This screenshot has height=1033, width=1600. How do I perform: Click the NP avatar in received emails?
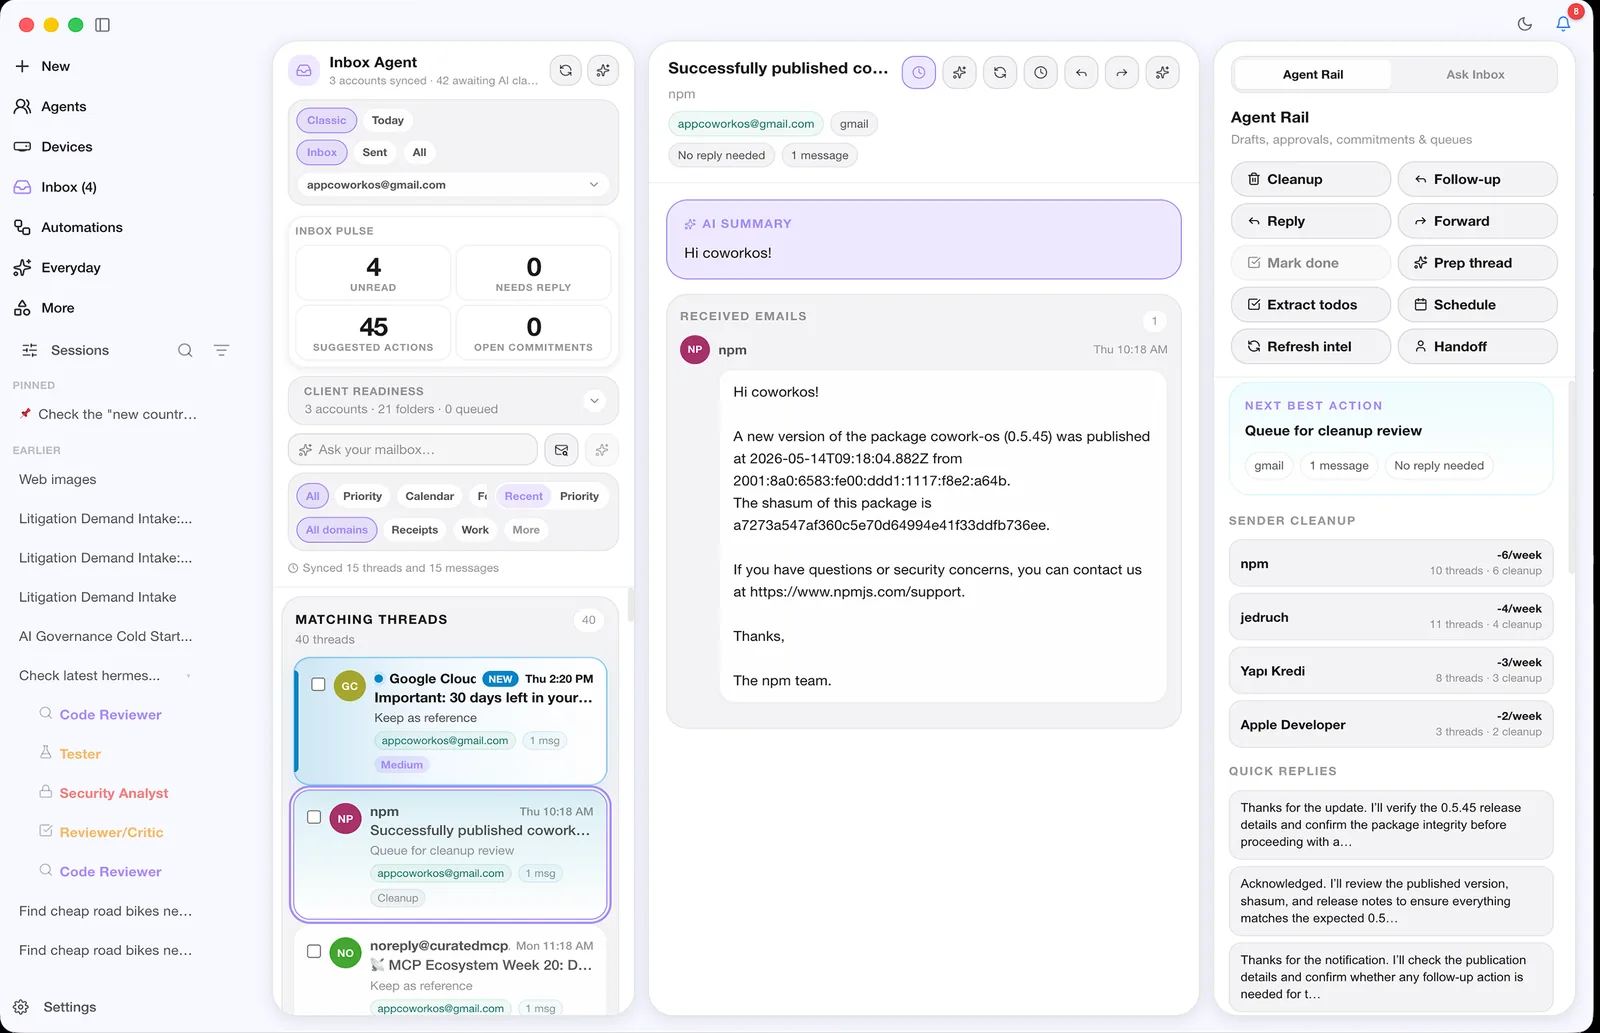click(695, 349)
